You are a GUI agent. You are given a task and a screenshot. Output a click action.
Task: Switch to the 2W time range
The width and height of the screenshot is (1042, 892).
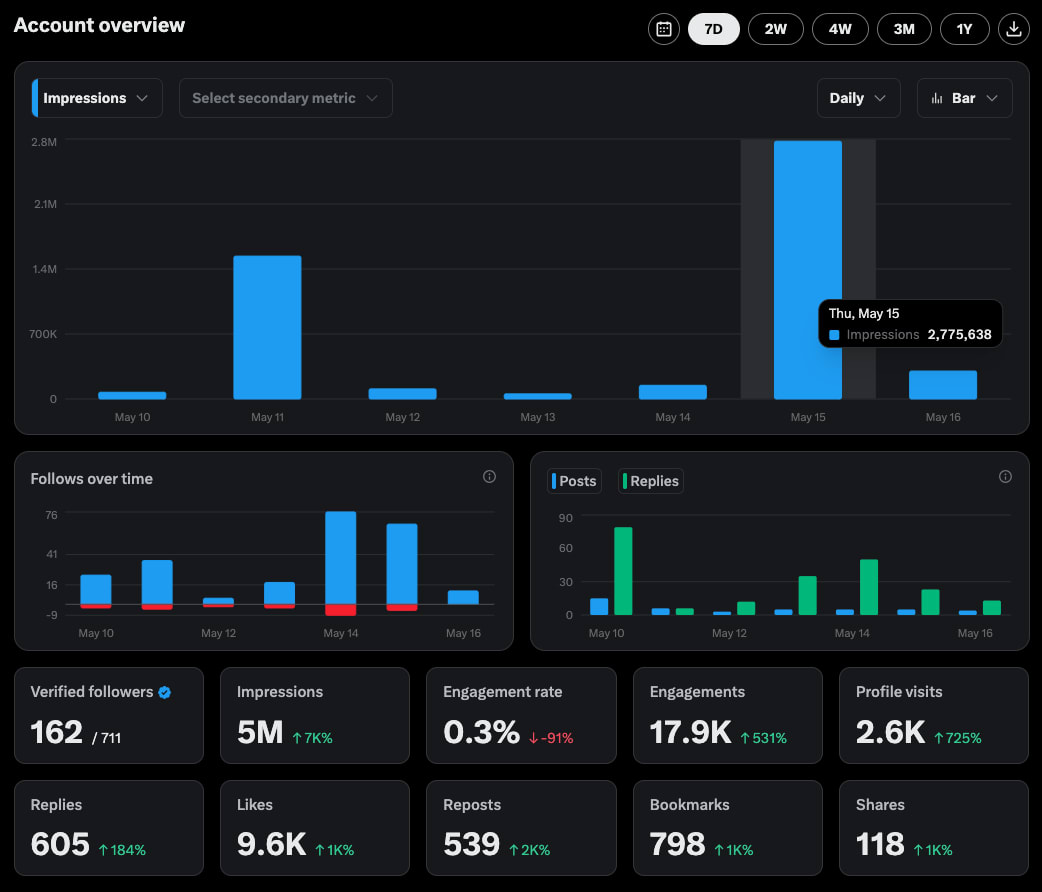(x=776, y=29)
